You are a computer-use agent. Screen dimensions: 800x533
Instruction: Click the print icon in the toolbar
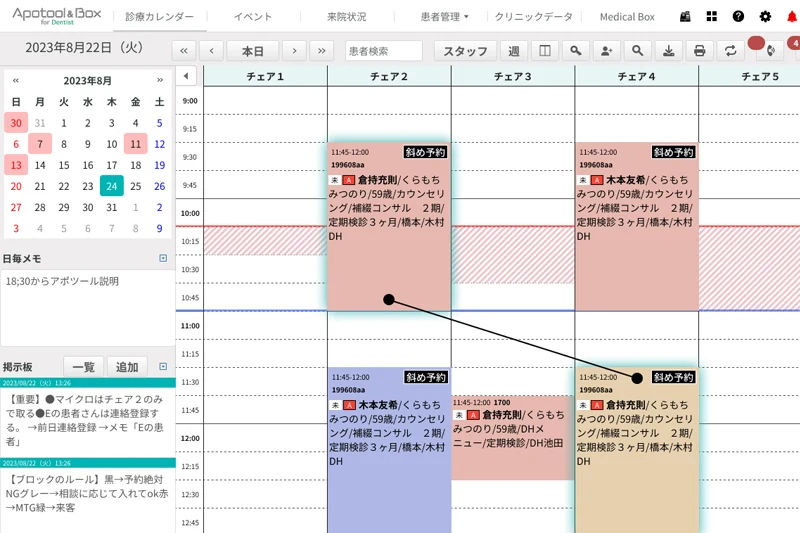click(699, 51)
